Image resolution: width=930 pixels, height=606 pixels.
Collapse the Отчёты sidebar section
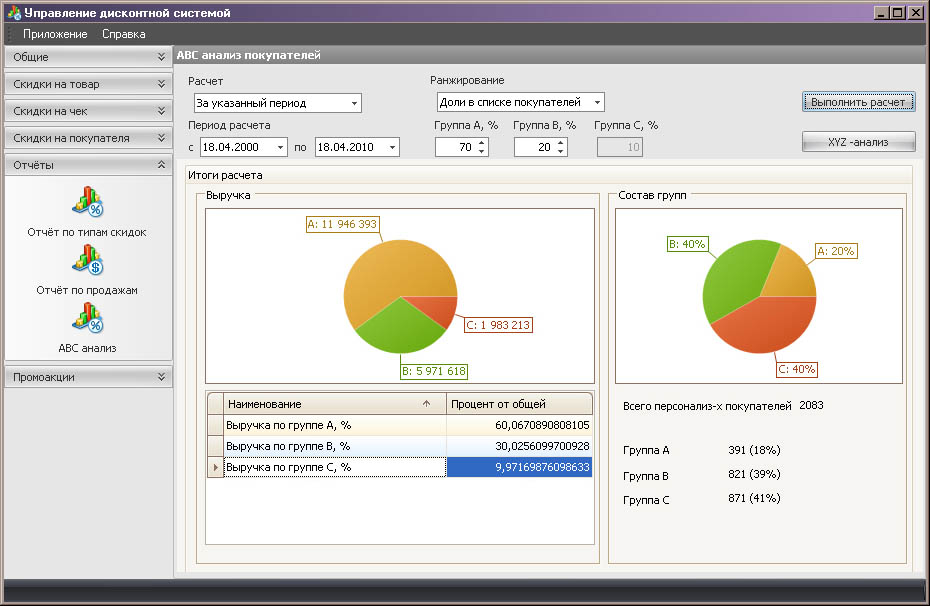tap(88, 165)
